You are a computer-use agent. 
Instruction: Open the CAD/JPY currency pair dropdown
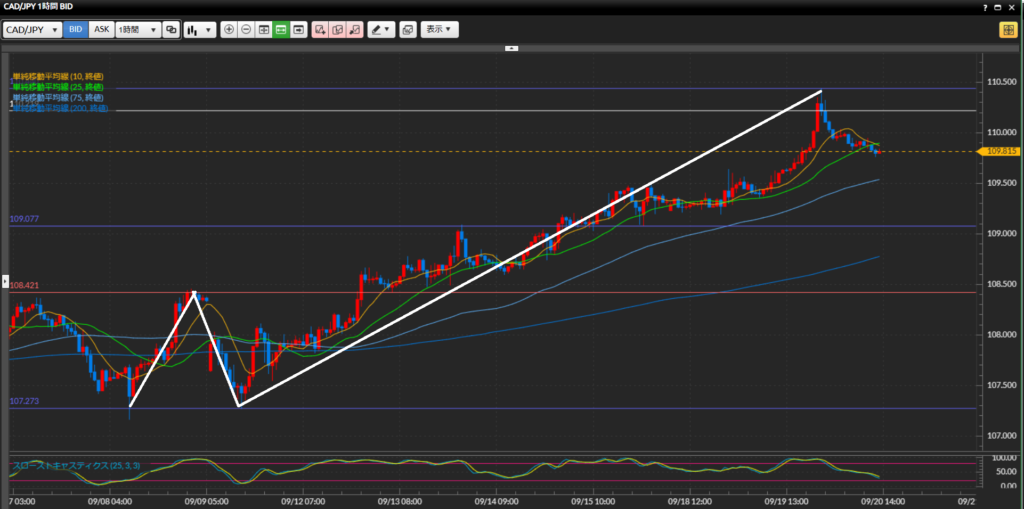pos(33,30)
